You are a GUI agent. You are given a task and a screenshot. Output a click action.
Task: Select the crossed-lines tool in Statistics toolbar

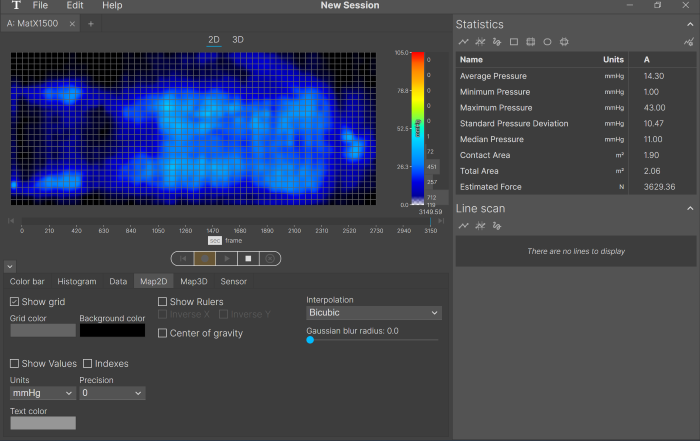[x=480, y=42]
